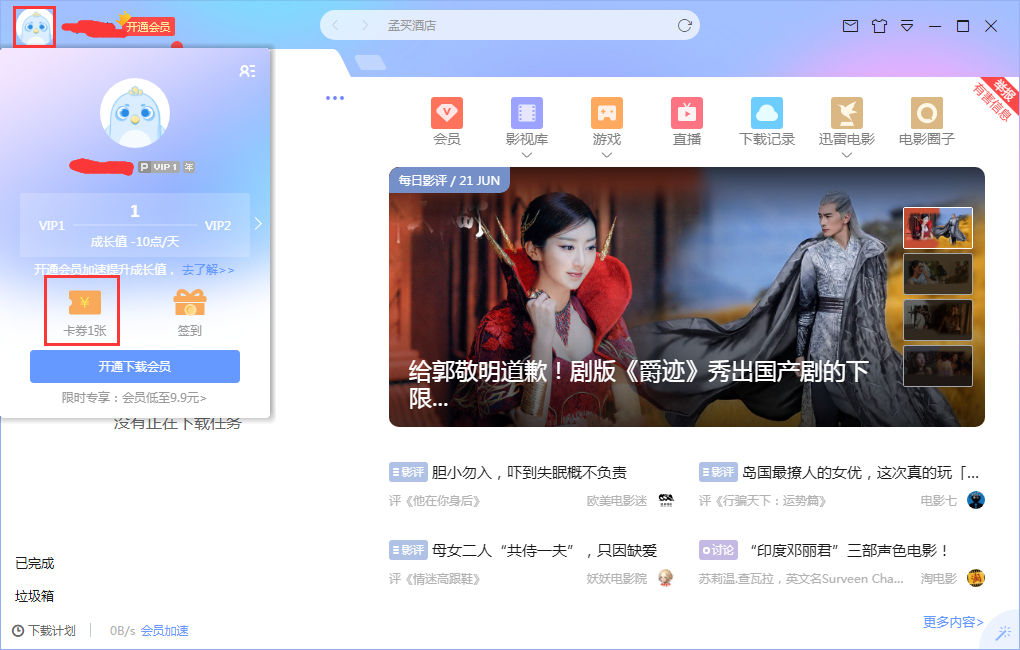The height and width of the screenshot is (650, 1020).
Task: Open the main menu triangle icon
Action: click(907, 26)
